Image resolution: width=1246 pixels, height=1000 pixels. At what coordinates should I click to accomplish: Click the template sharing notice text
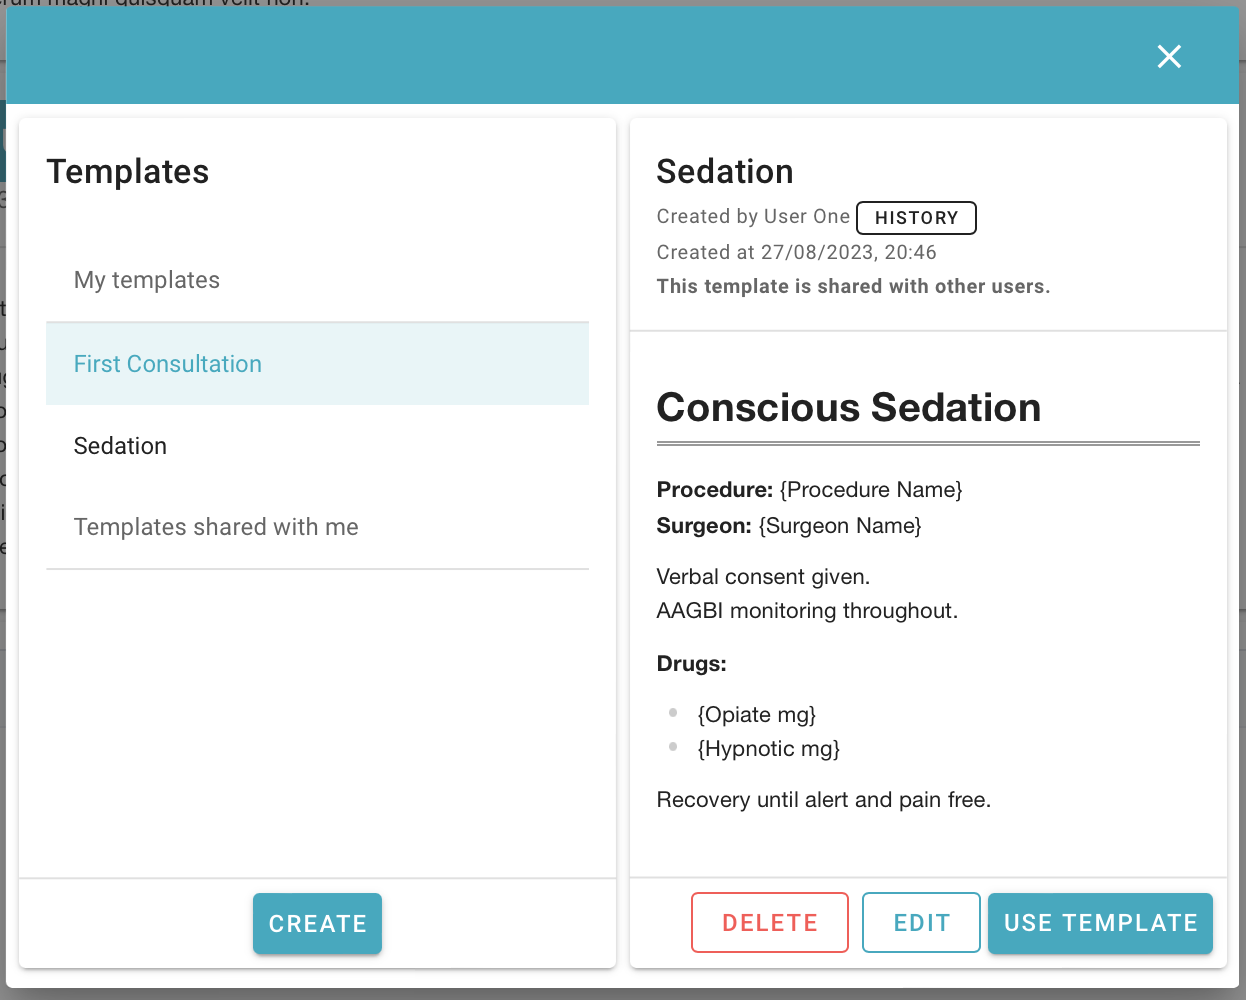[853, 286]
